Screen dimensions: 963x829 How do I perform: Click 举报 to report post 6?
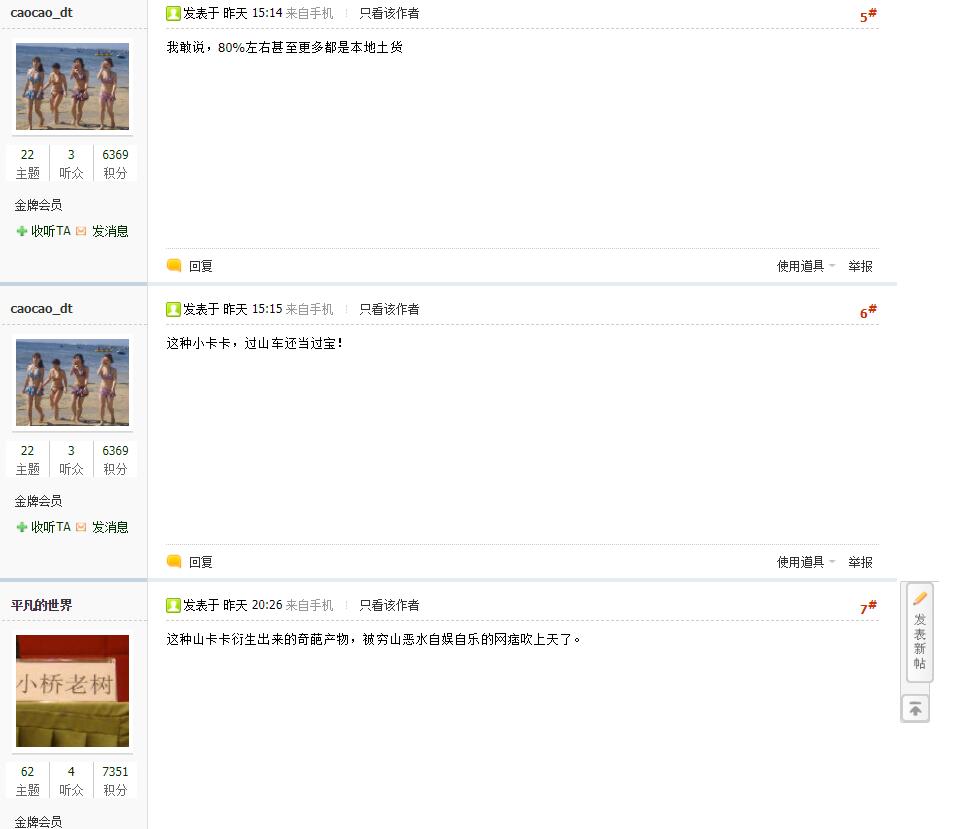point(860,562)
